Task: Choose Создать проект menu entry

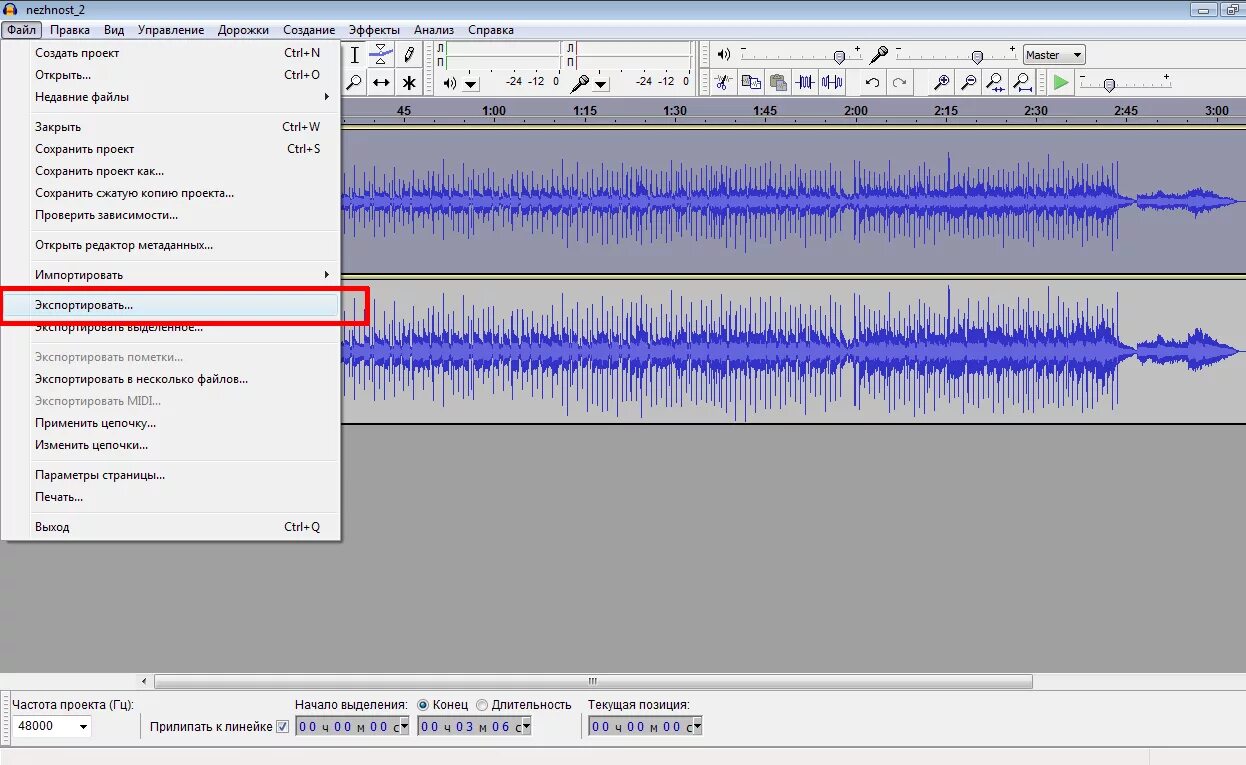Action: (x=171, y=53)
